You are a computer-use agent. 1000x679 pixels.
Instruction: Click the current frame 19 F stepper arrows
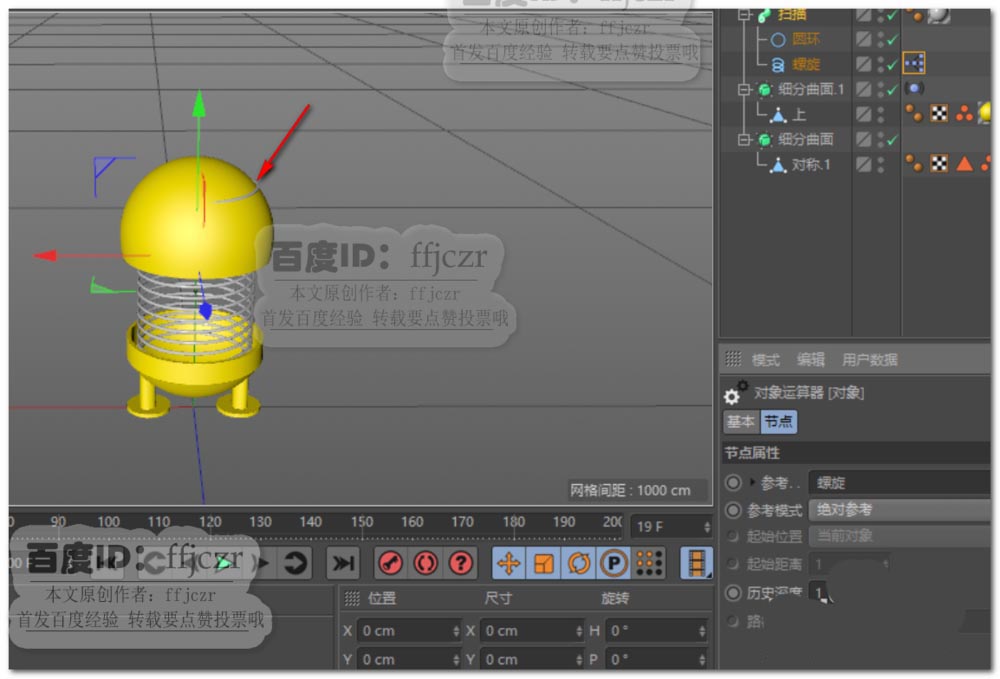(x=707, y=527)
